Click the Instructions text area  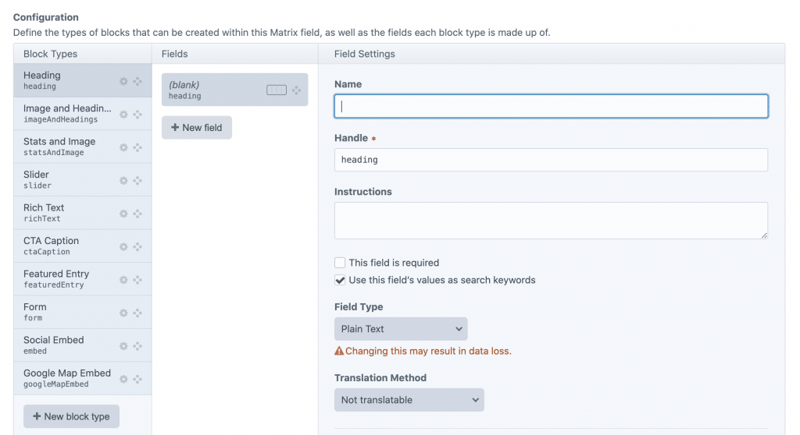tap(550, 220)
